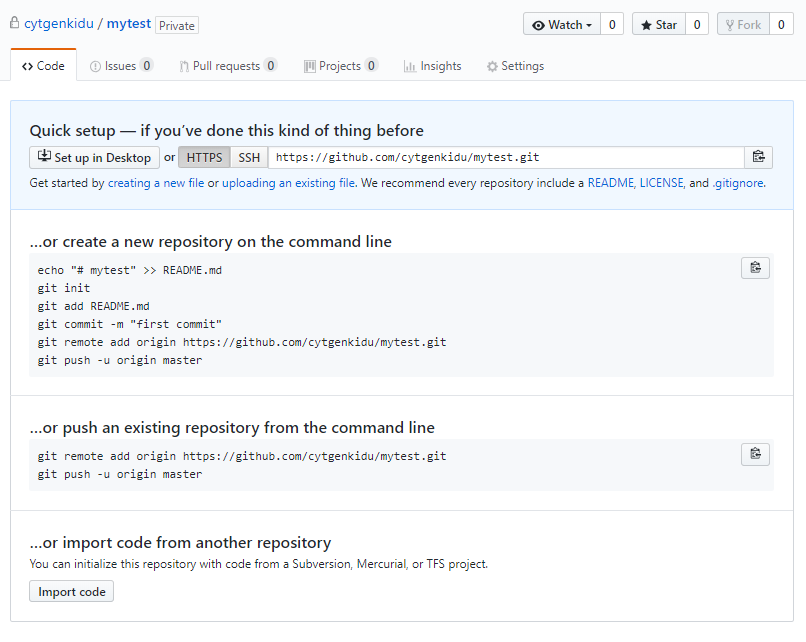Expand the Watch dropdown
The height and width of the screenshot is (642, 806).
(x=562, y=25)
